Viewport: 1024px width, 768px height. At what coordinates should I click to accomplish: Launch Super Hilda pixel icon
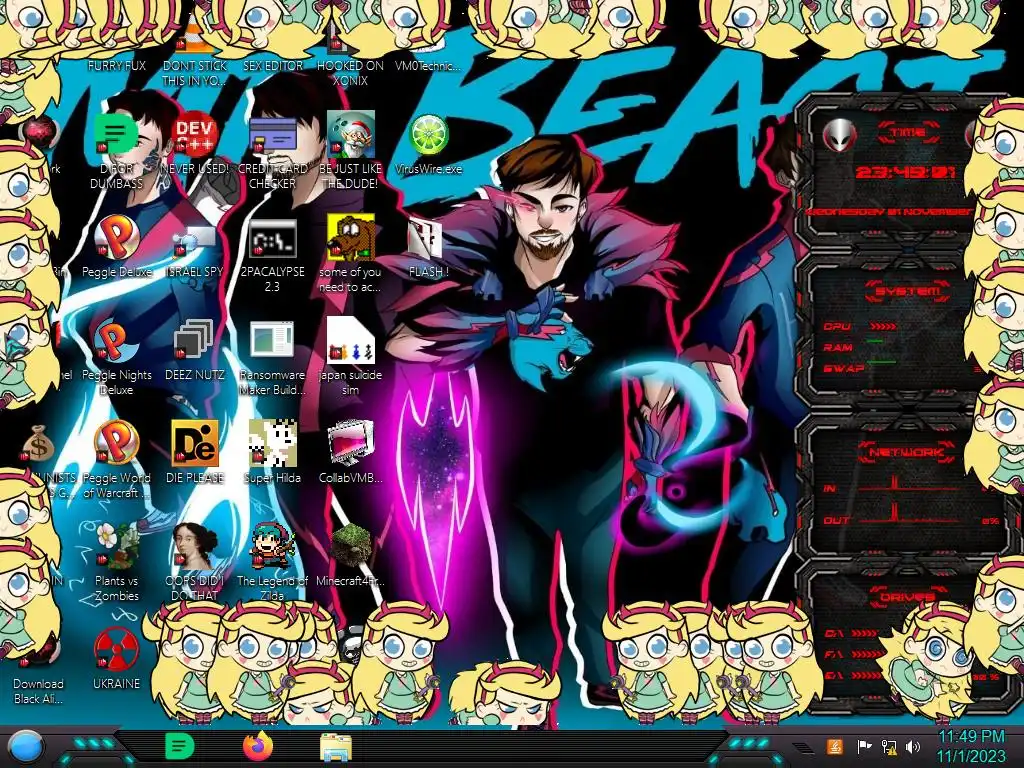(x=272, y=444)
